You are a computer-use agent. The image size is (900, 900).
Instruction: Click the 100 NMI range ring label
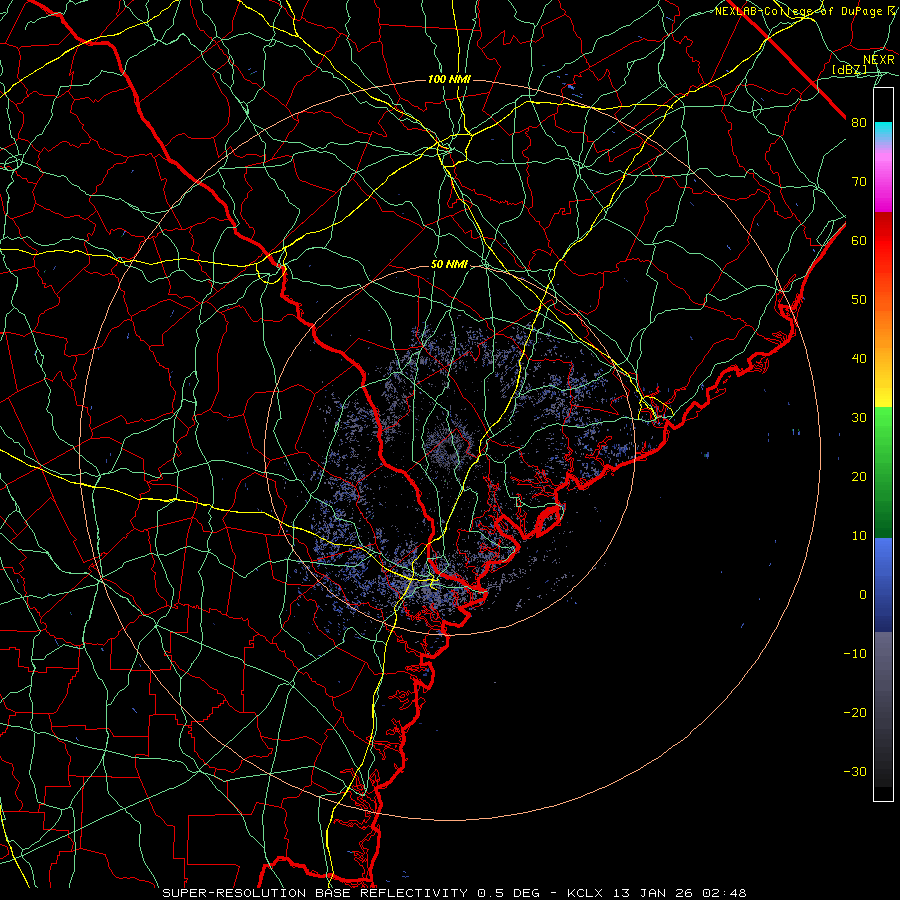tap(449, 79)
